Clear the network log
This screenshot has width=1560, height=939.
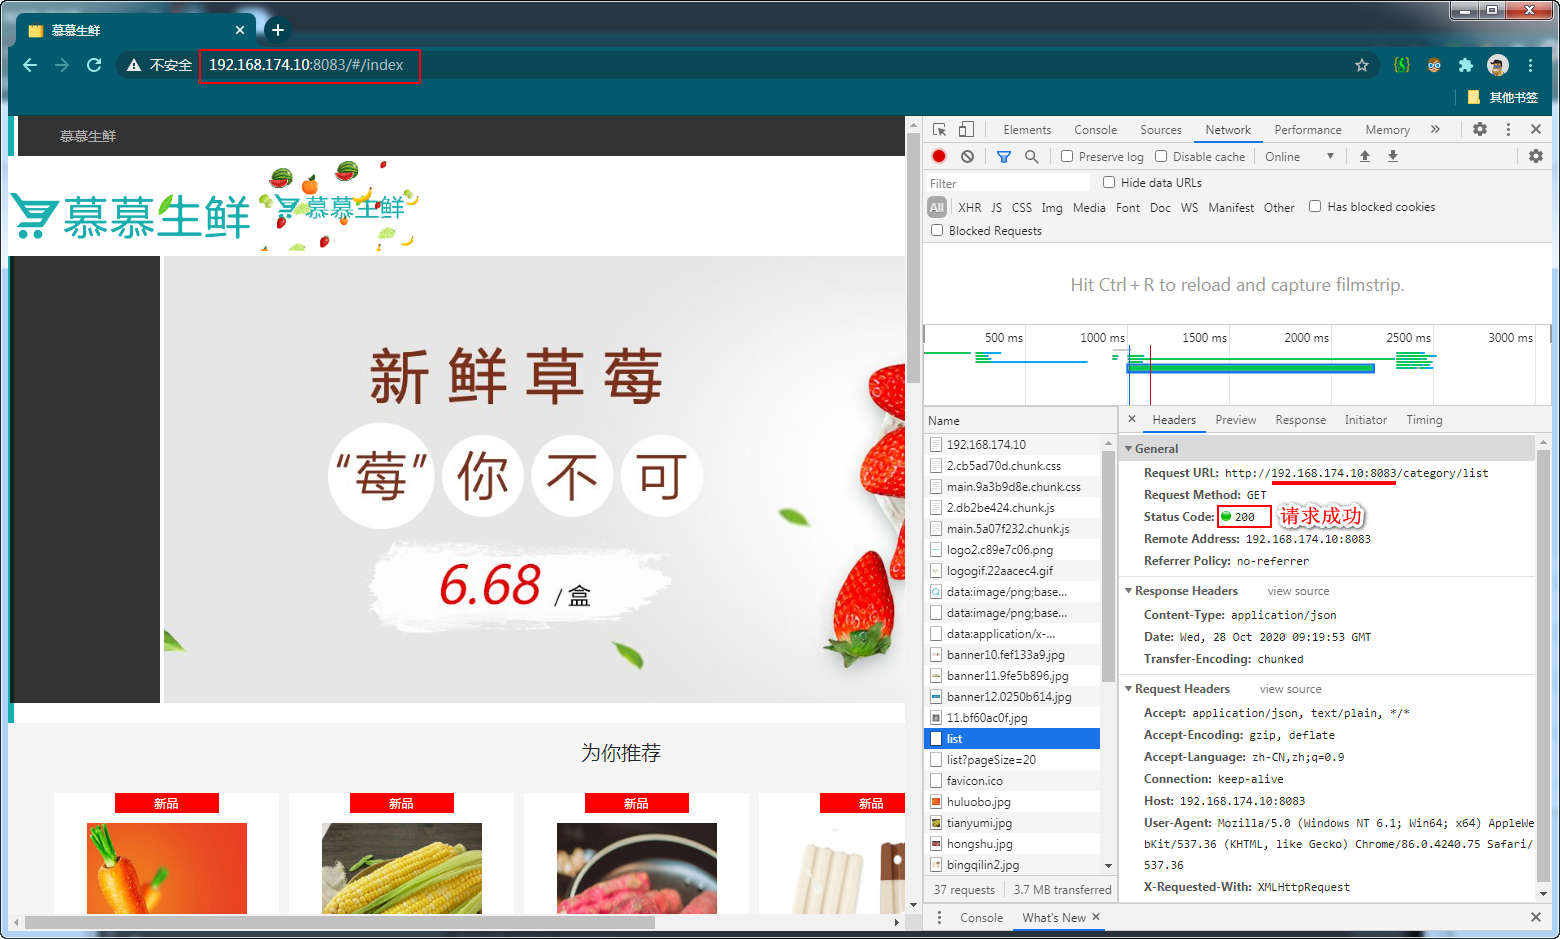coord(967,156)
